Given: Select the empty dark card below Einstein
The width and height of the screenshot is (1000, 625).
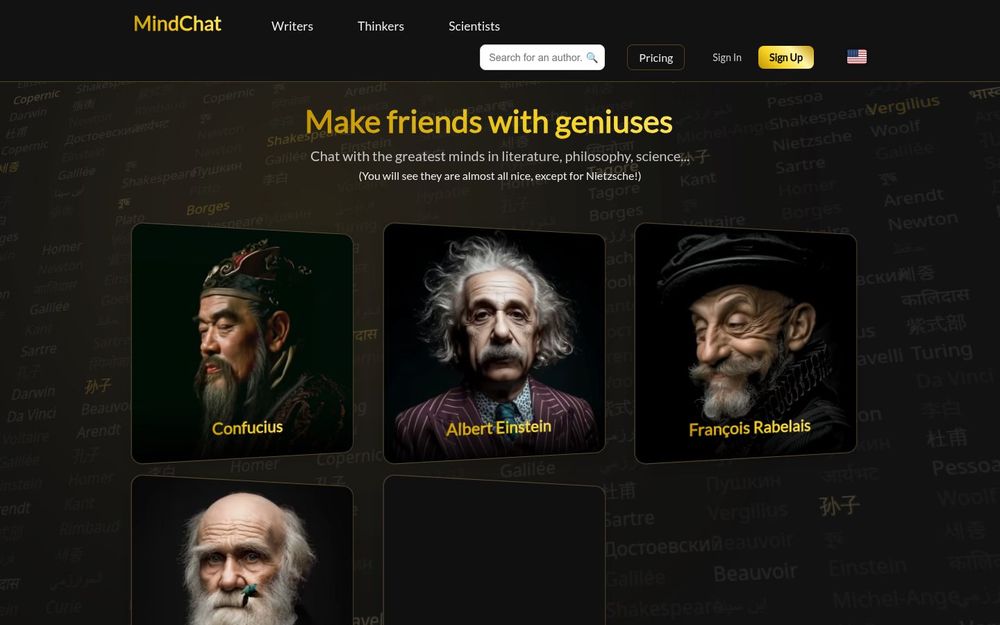Looking at the screenshot, I should 494,550.
